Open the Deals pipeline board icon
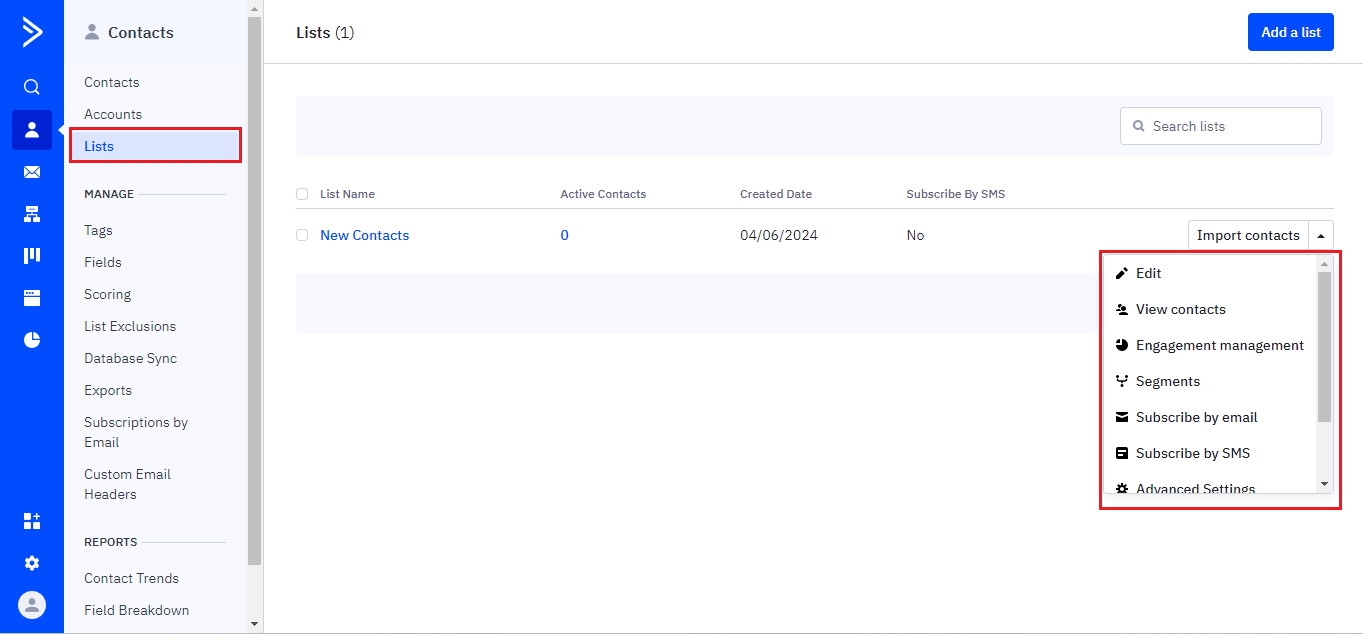This screenshot has height=634, width=1363. [32, 256]
